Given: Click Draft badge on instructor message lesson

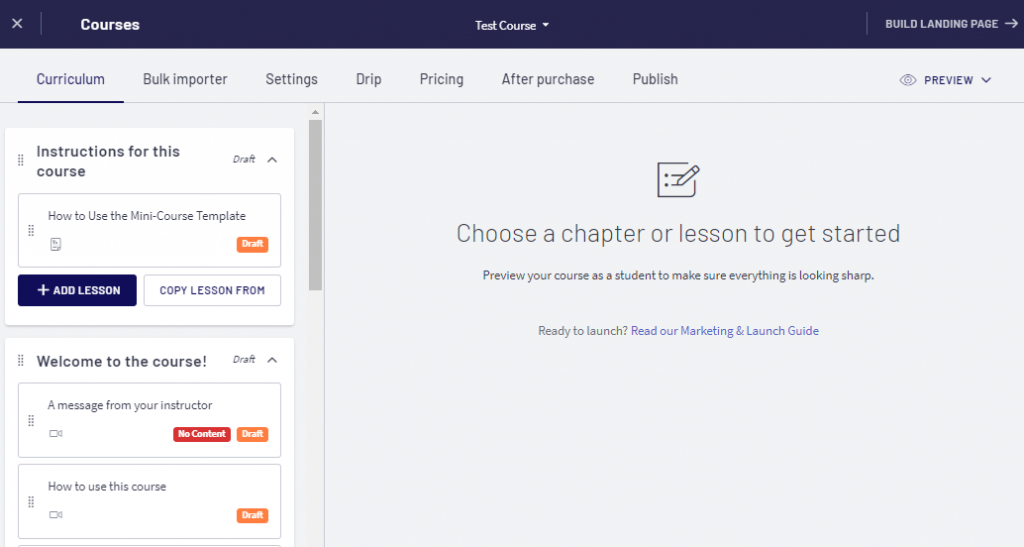Looking at the screenshot, I should pos(252,434).
